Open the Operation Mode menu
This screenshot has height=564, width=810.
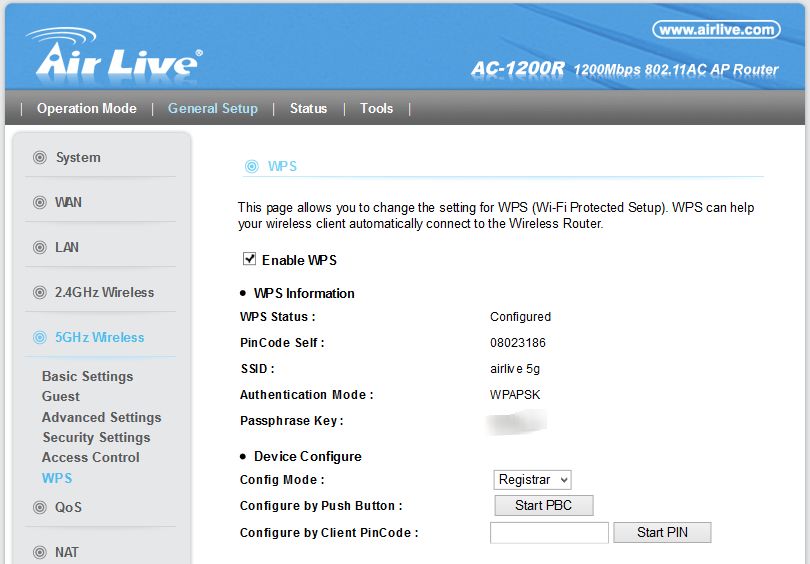click(87, 108)
